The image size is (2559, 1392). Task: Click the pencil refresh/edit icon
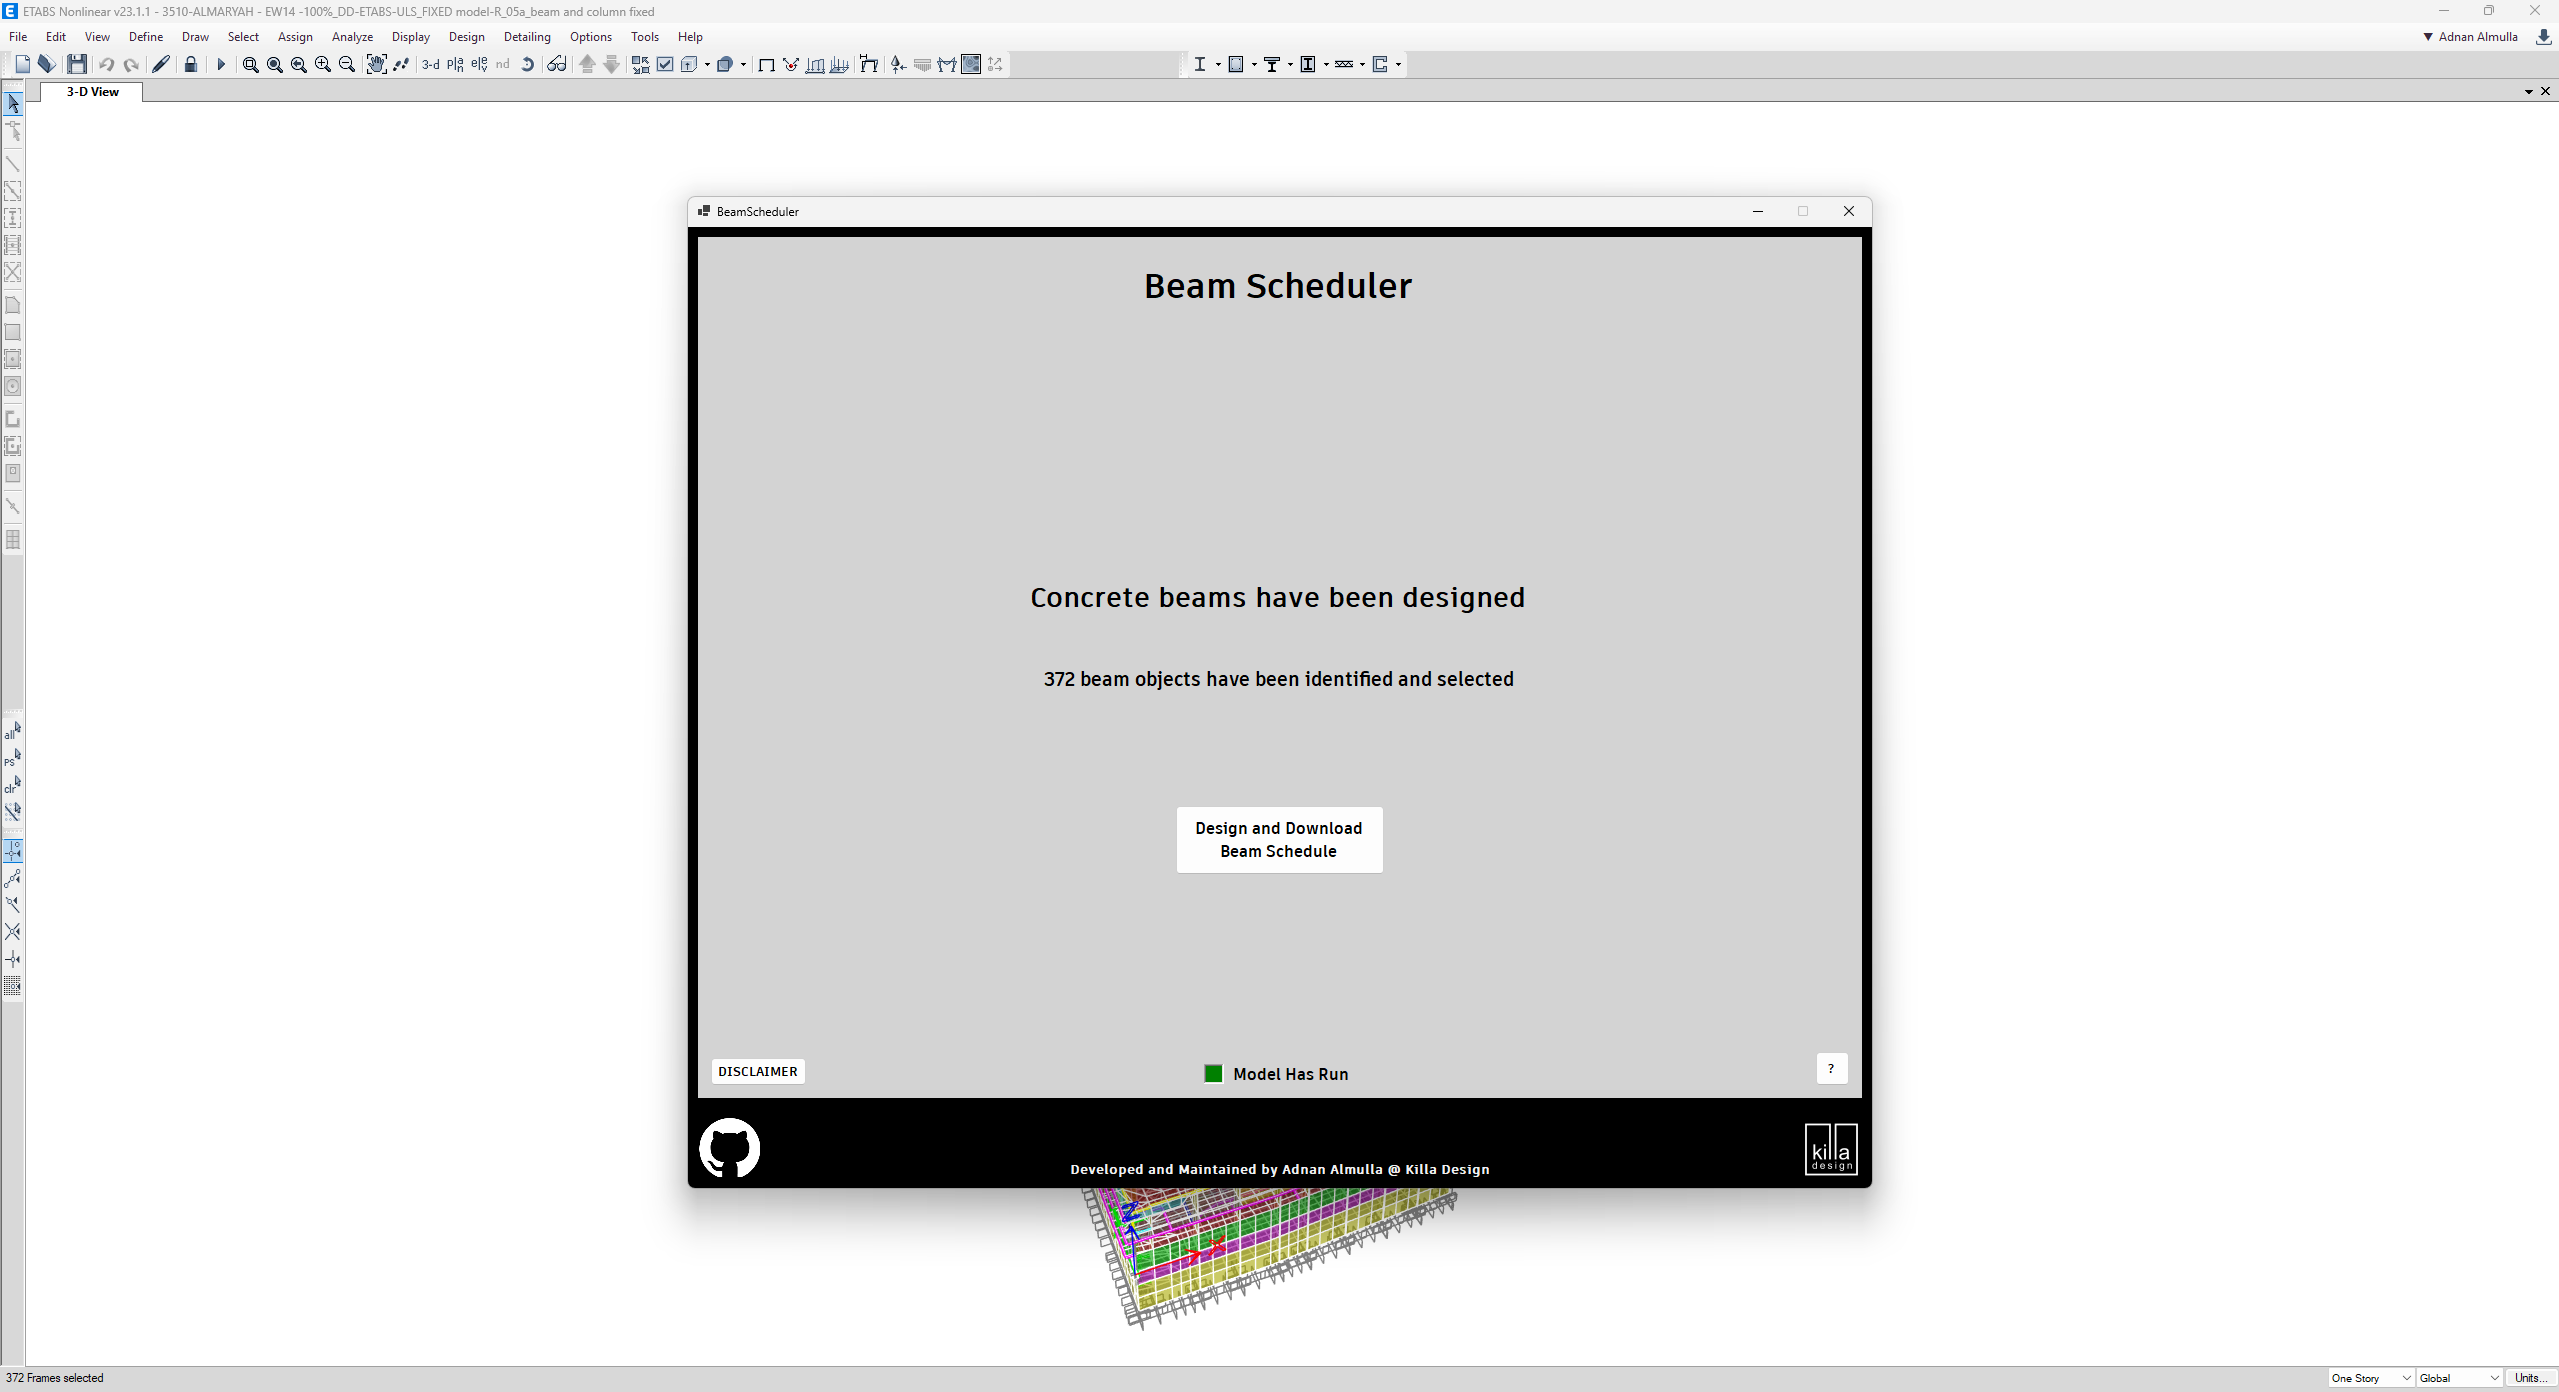point(160,64)
